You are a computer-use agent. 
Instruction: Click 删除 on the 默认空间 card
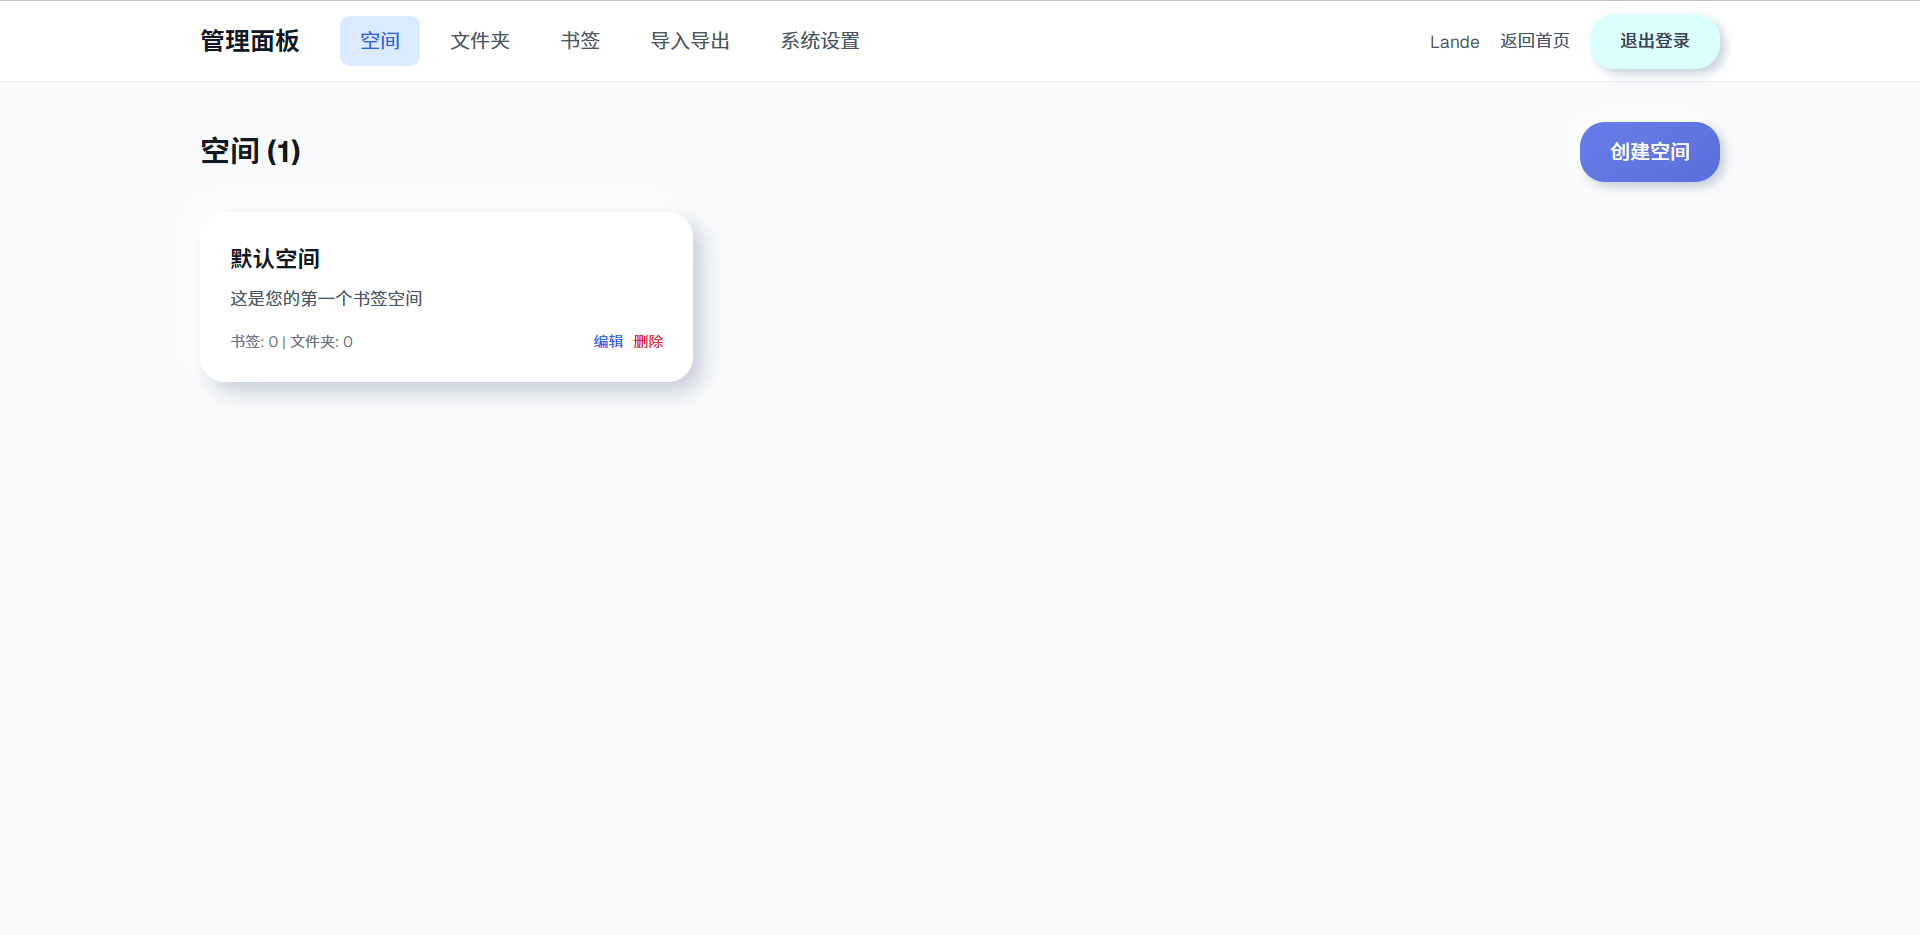click(x=648, y=341)
